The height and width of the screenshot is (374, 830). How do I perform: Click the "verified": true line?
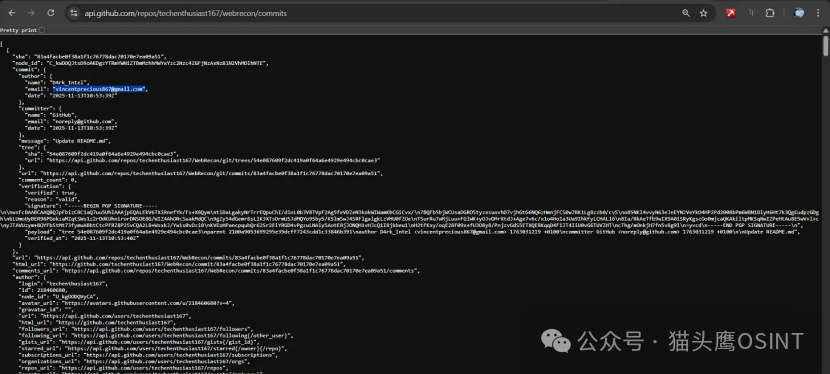pyautogui.click(x=51, y=193)
